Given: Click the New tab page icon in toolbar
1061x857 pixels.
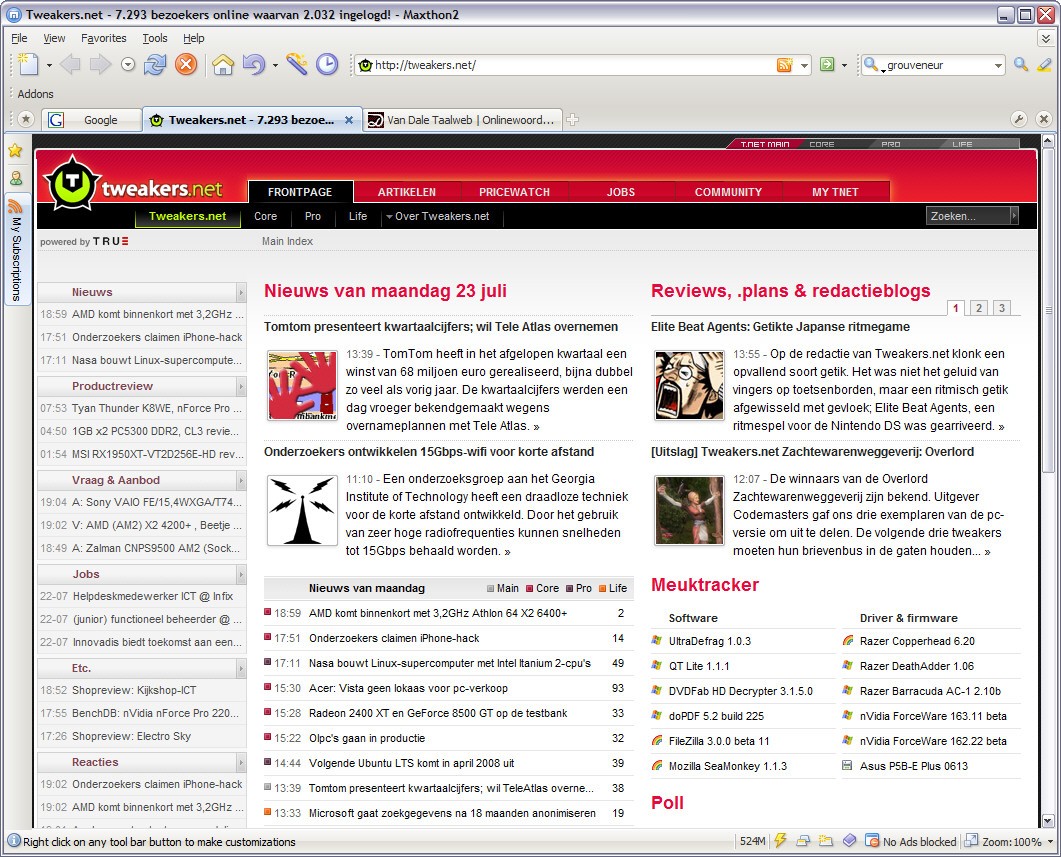Looking at the screenshot, I should click(x=28, y=65).
